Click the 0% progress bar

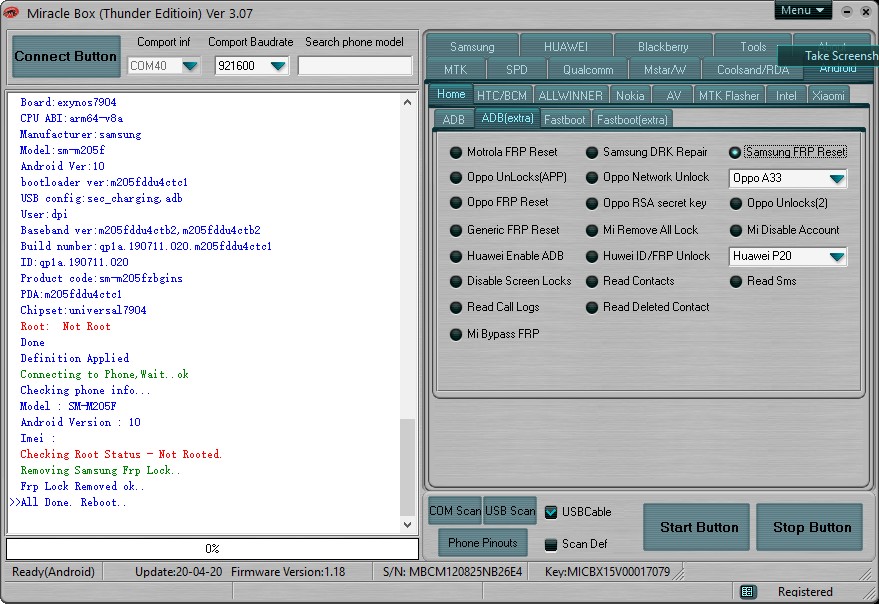point(212,548)
